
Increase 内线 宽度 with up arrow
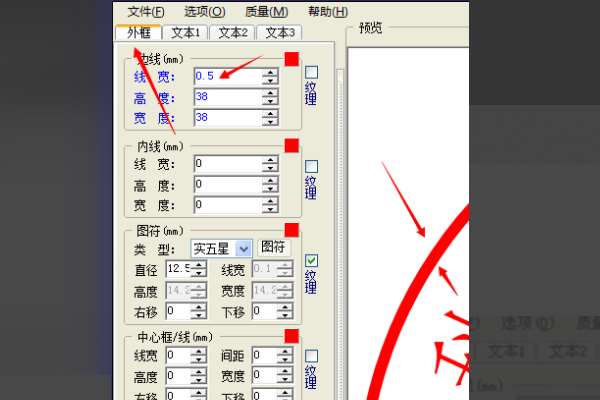coord(270,201)
